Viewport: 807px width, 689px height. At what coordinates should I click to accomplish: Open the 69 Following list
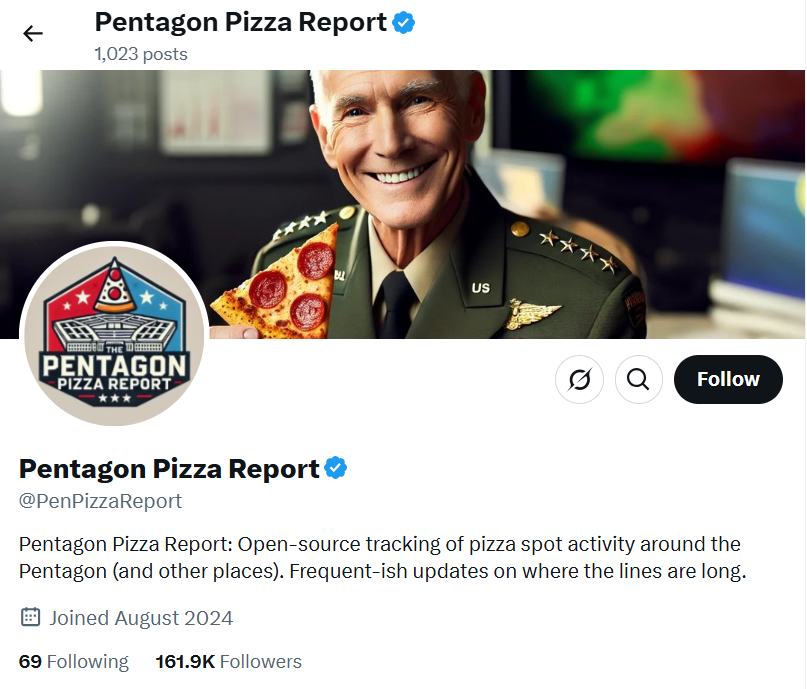pyautogui.click(x=74, y=661)
